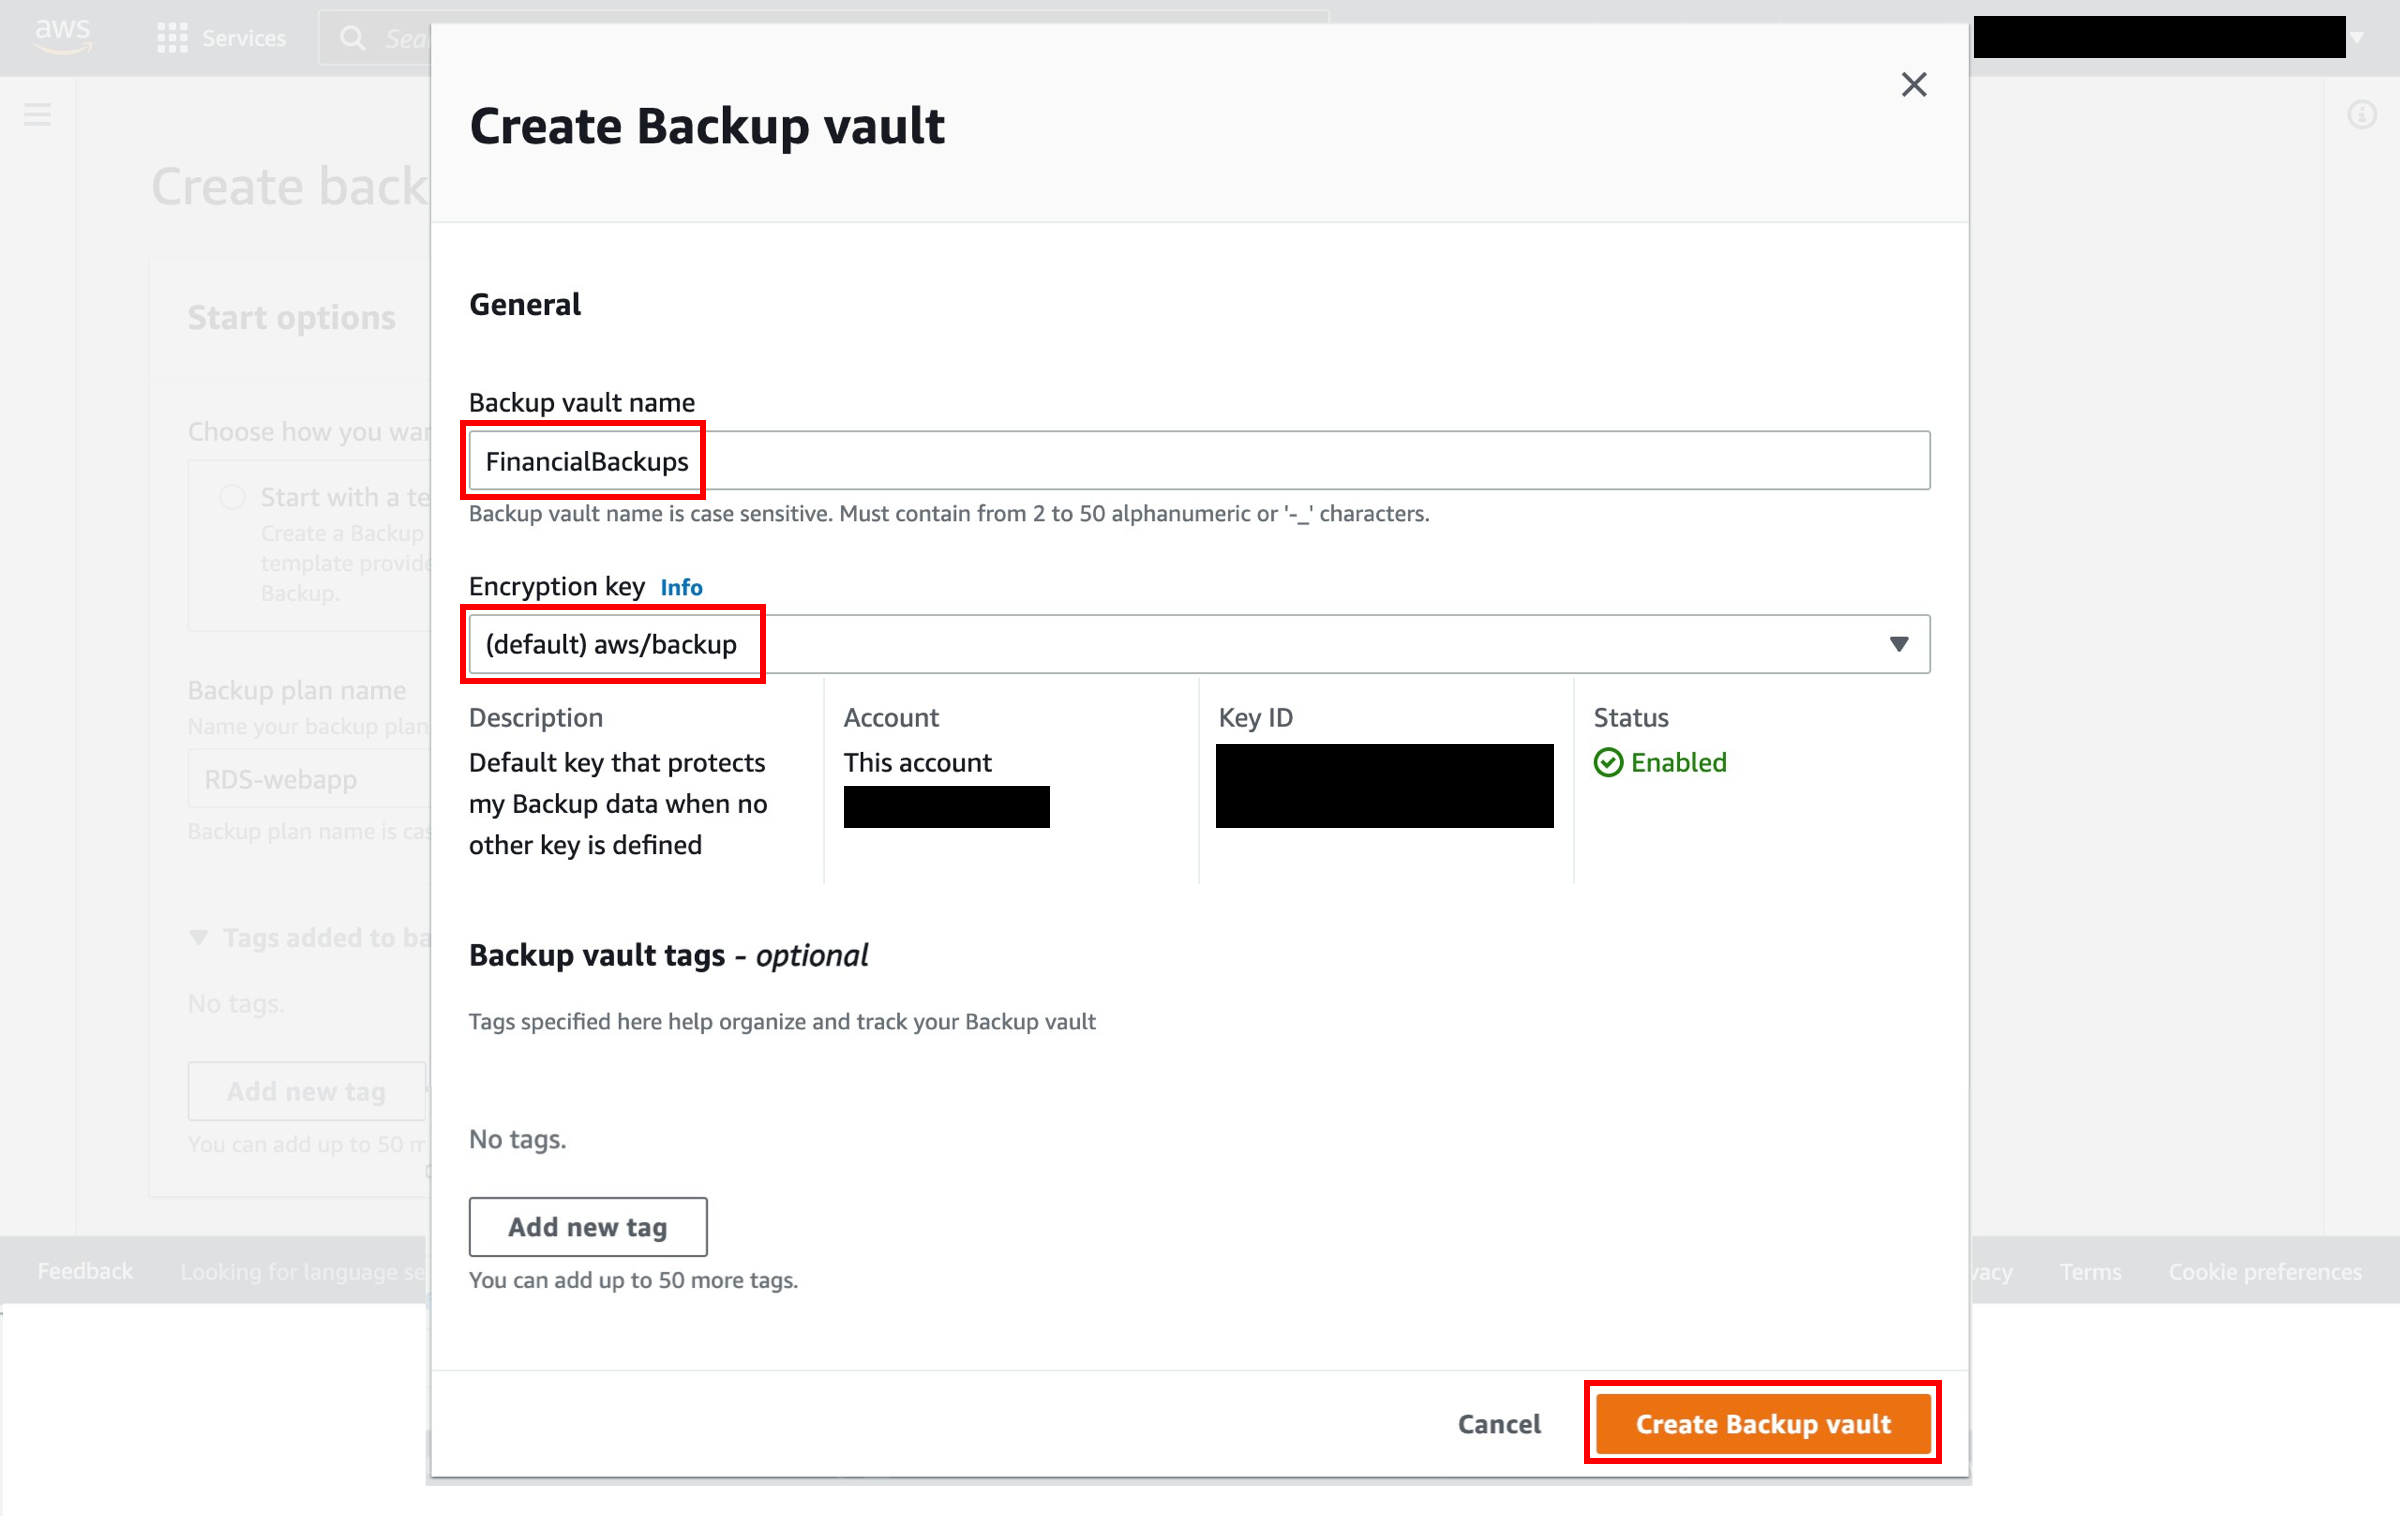Screen dimensions: 2400x1516
Task: Open the Terms footer link
Action: pos(2090,1272)
